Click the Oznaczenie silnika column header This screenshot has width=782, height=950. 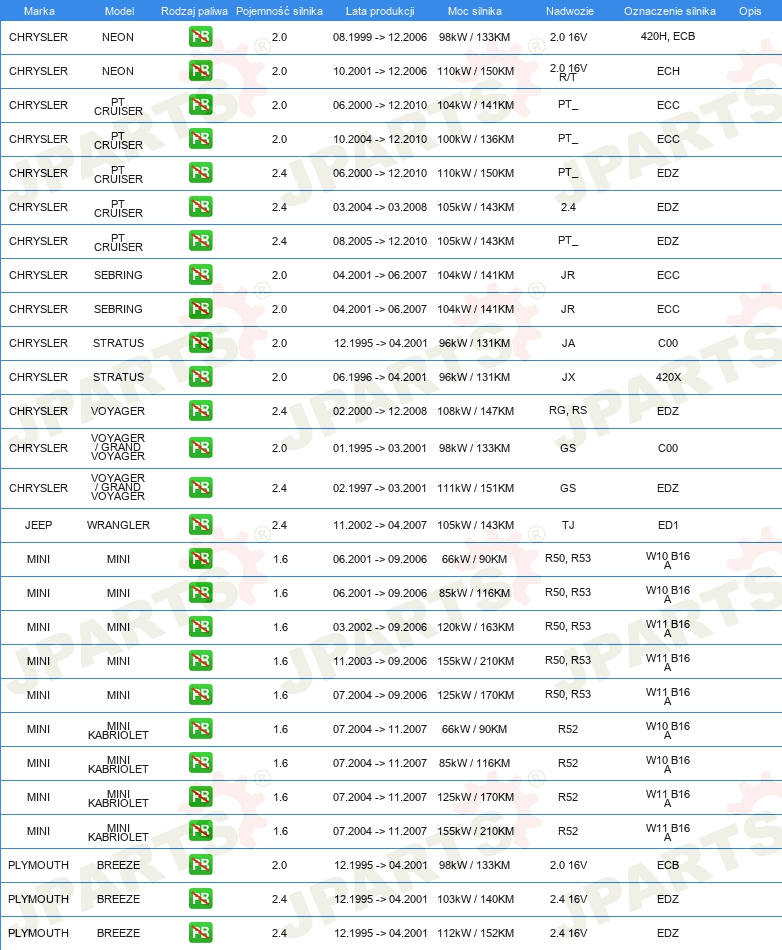[x=669, y=11]
